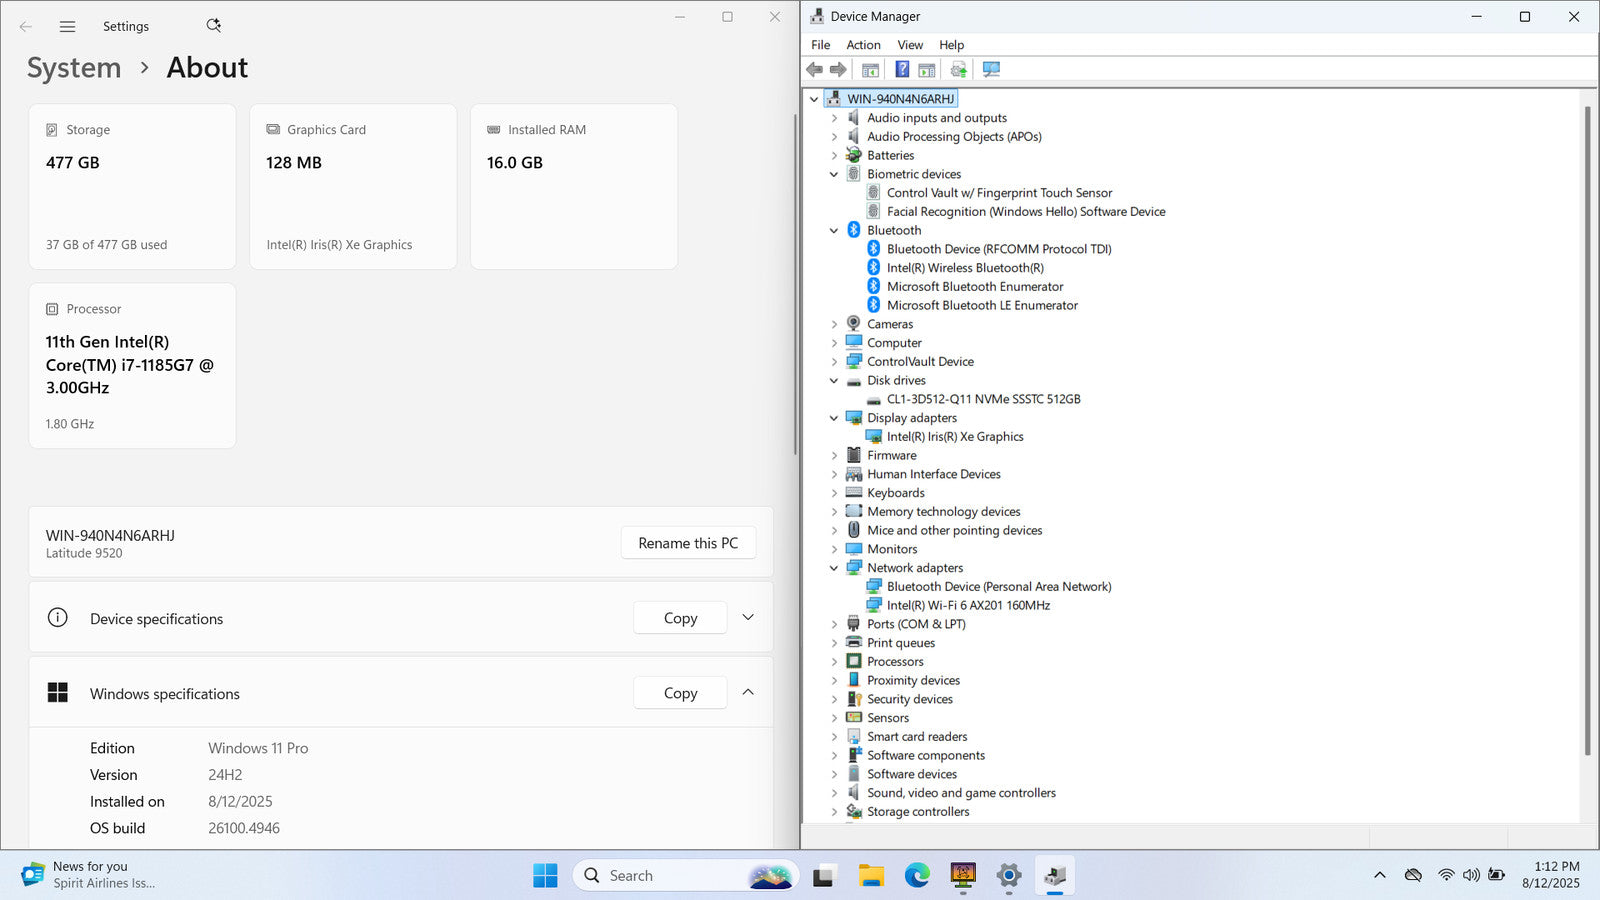
Task: Open the Help icon in Device Manager toolbar
Action: coord(902,69)
